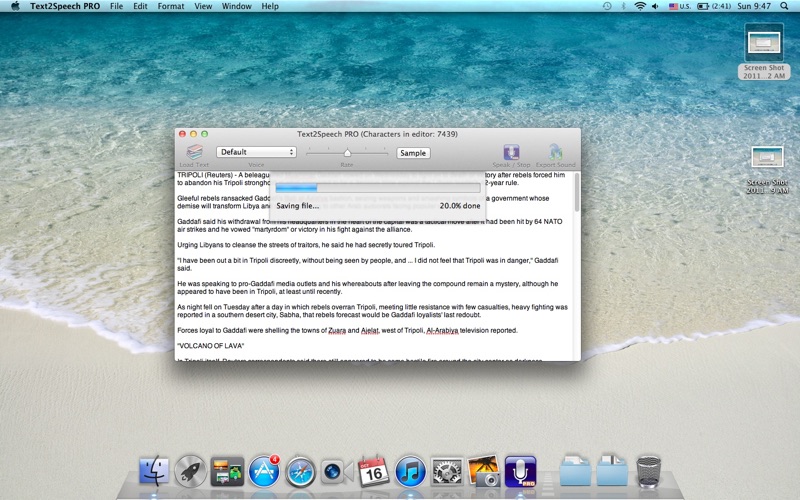Click the misspelled word Zuara in editor
The width and height of the screenshot is (800, 500).
point(337,331)
